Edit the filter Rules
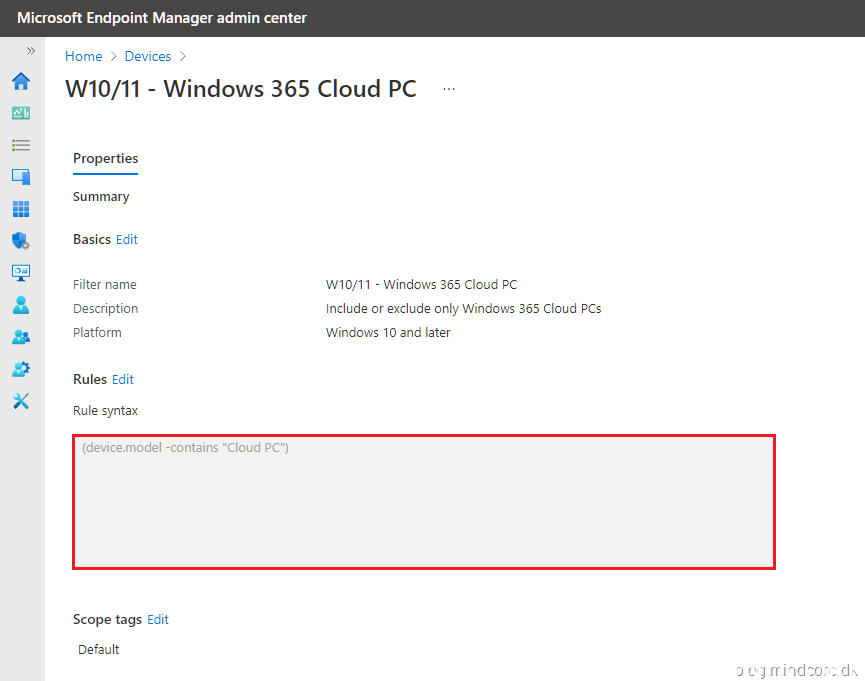 (x=122, y=379)
